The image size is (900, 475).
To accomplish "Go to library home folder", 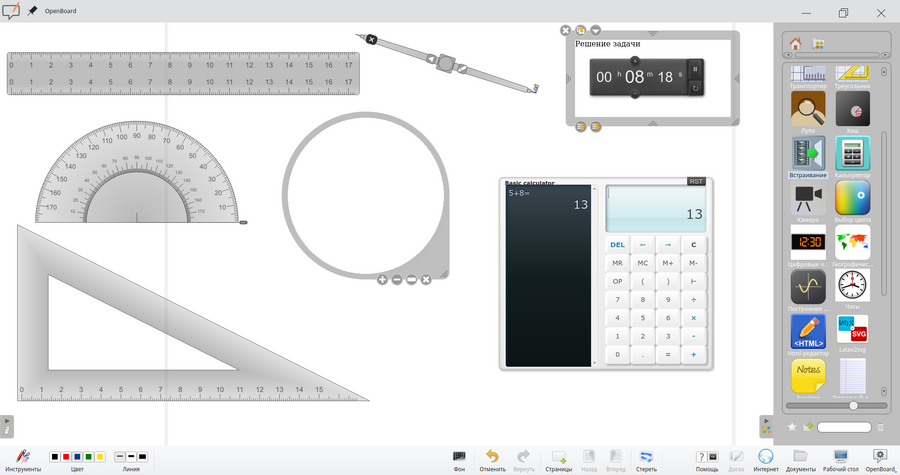I will pos(795,44).
